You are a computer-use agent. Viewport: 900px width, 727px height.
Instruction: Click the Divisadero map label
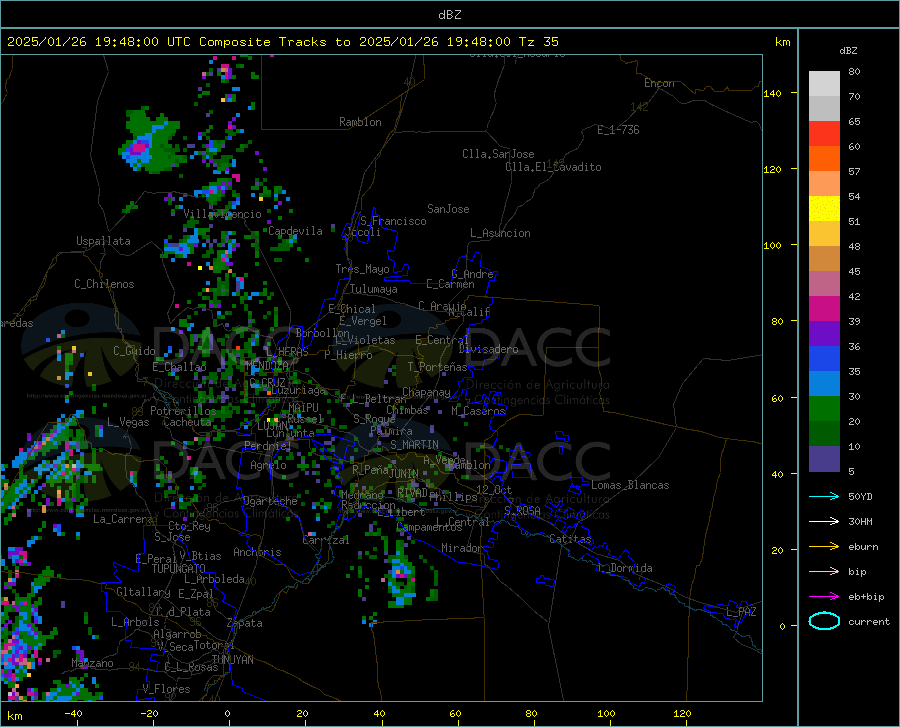(488, 349)
